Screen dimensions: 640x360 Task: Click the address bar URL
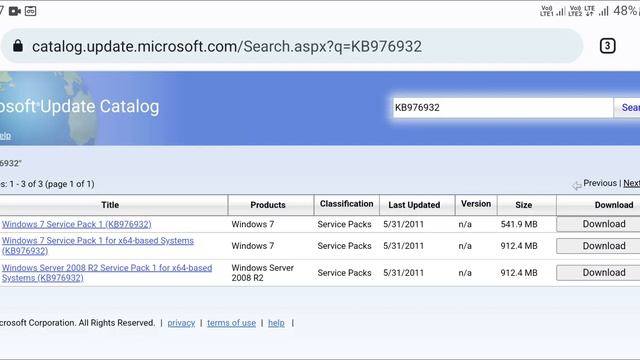227,46
